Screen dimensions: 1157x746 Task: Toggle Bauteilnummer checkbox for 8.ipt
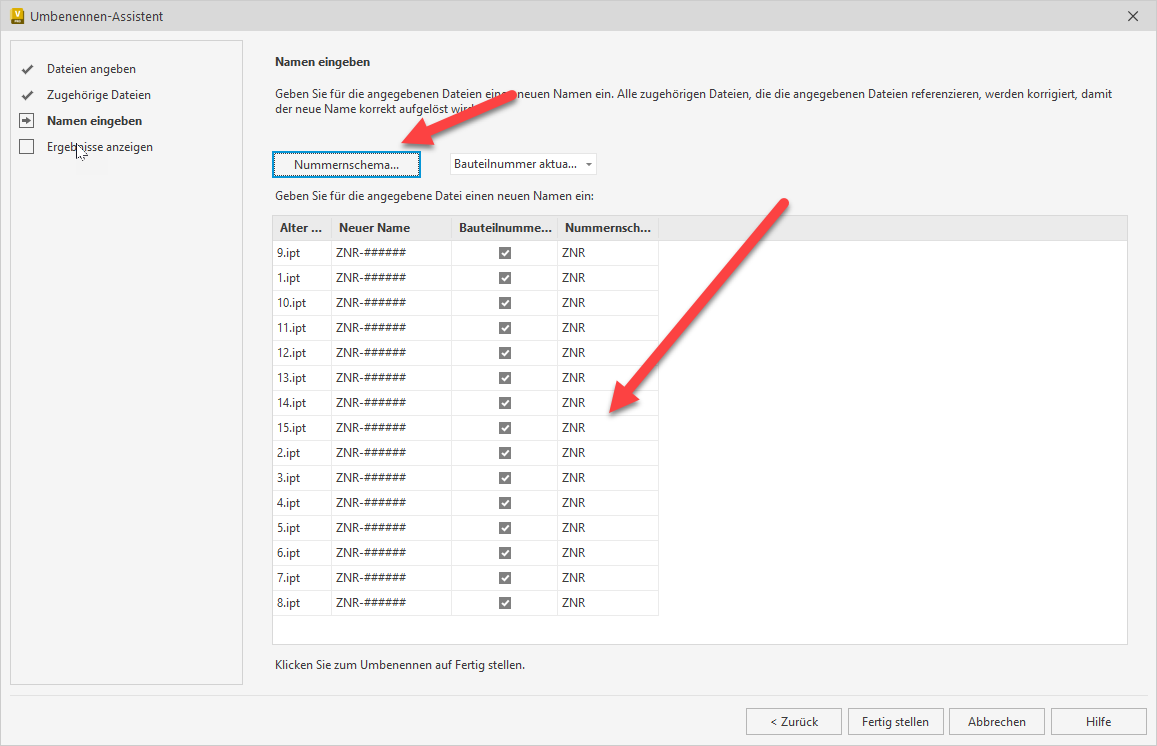pyautogui.click(x=505, y=603)
